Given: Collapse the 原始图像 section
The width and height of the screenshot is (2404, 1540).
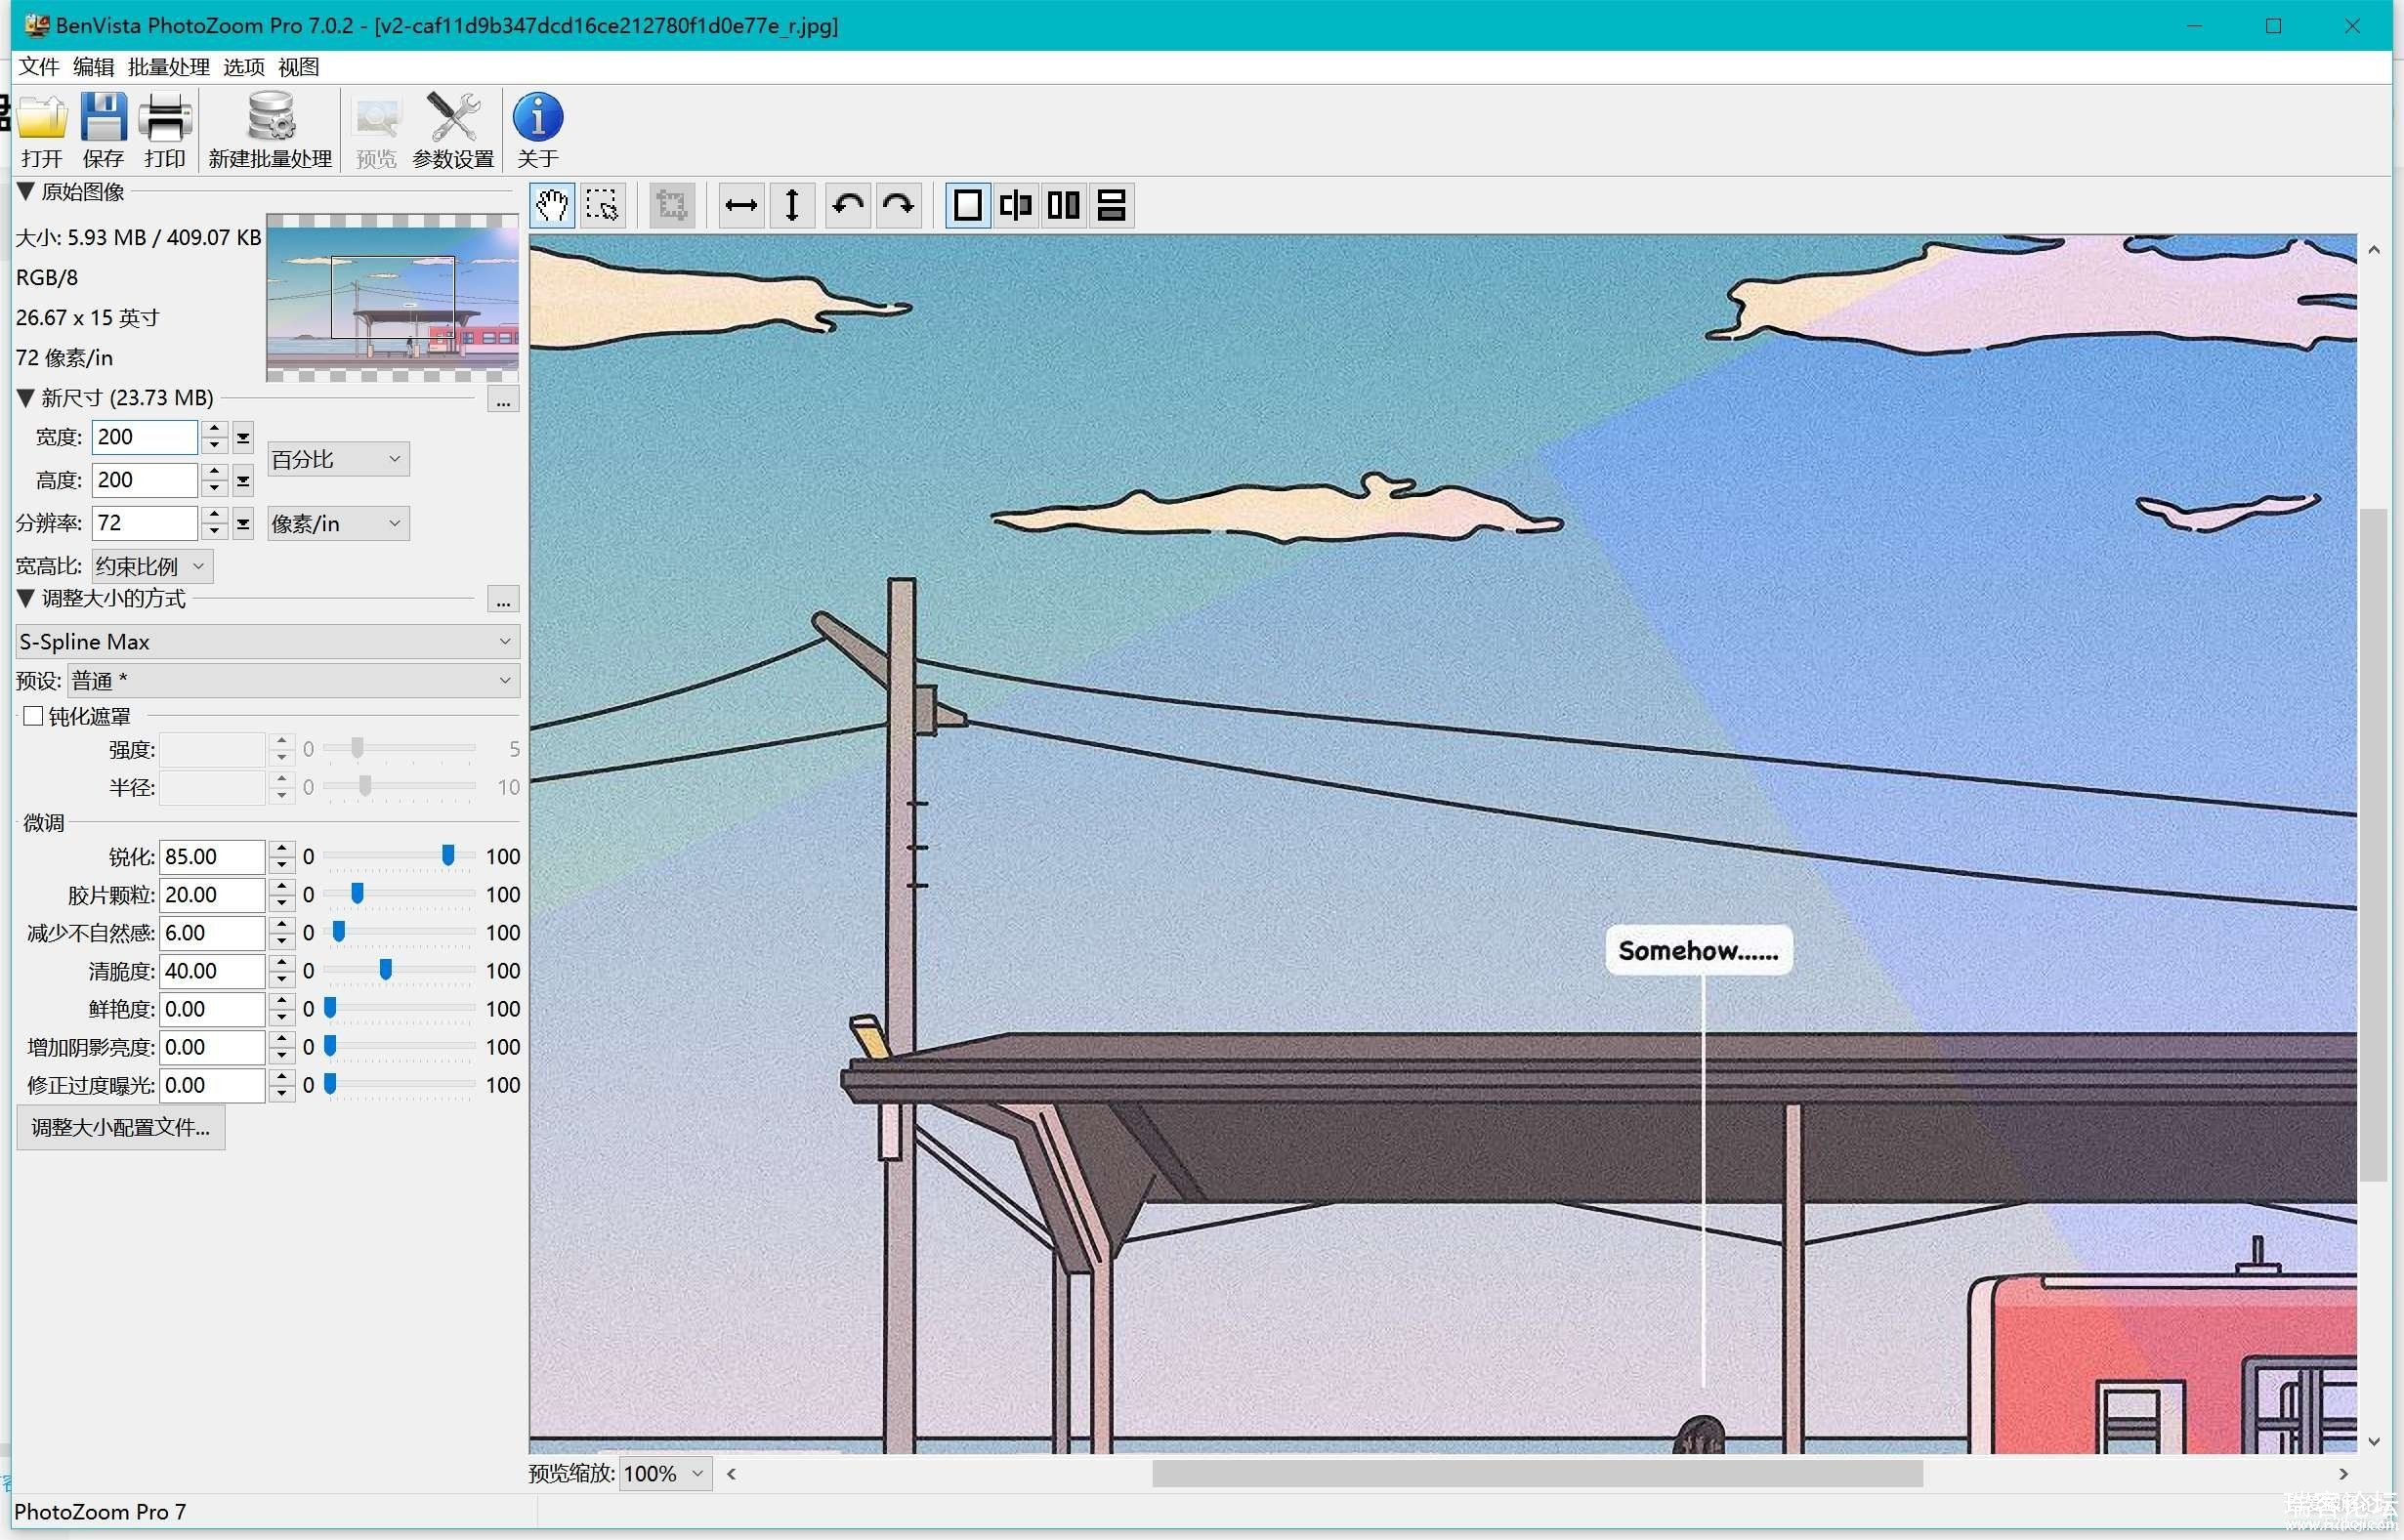Looking at the screenshot, I should point(26,190).
